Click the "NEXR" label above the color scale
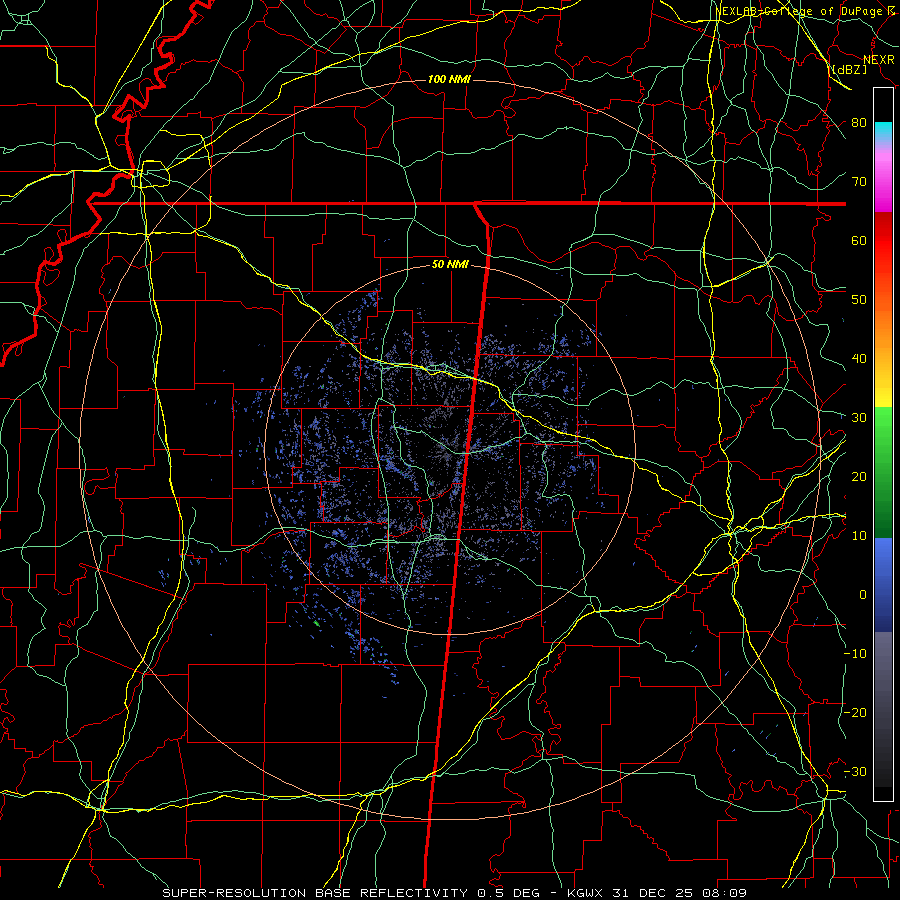This screenshot has width=900, height=900. [879, 60]
